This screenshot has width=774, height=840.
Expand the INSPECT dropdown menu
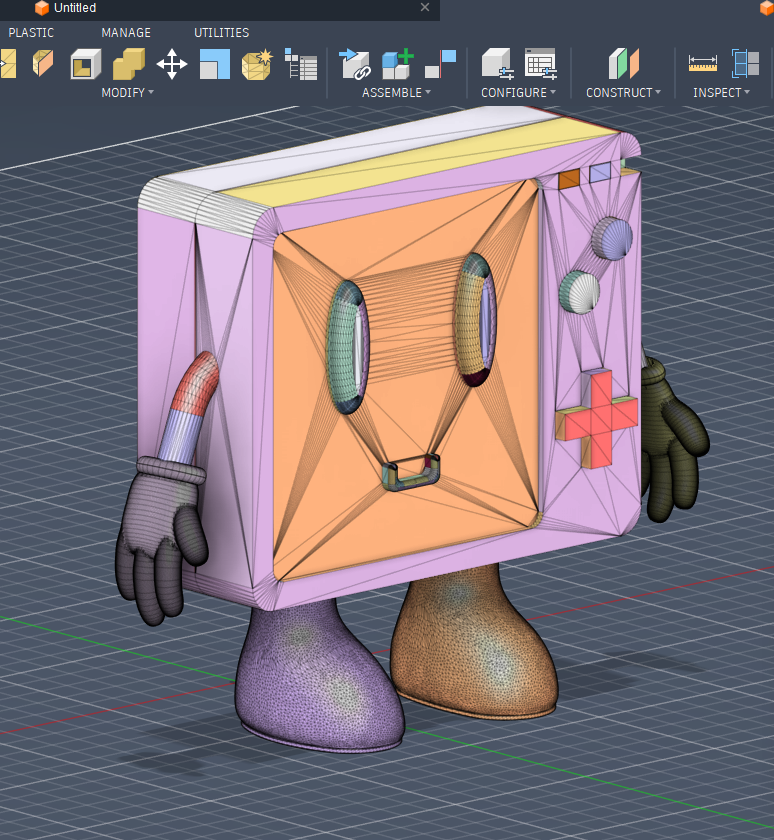pos(721,93)
